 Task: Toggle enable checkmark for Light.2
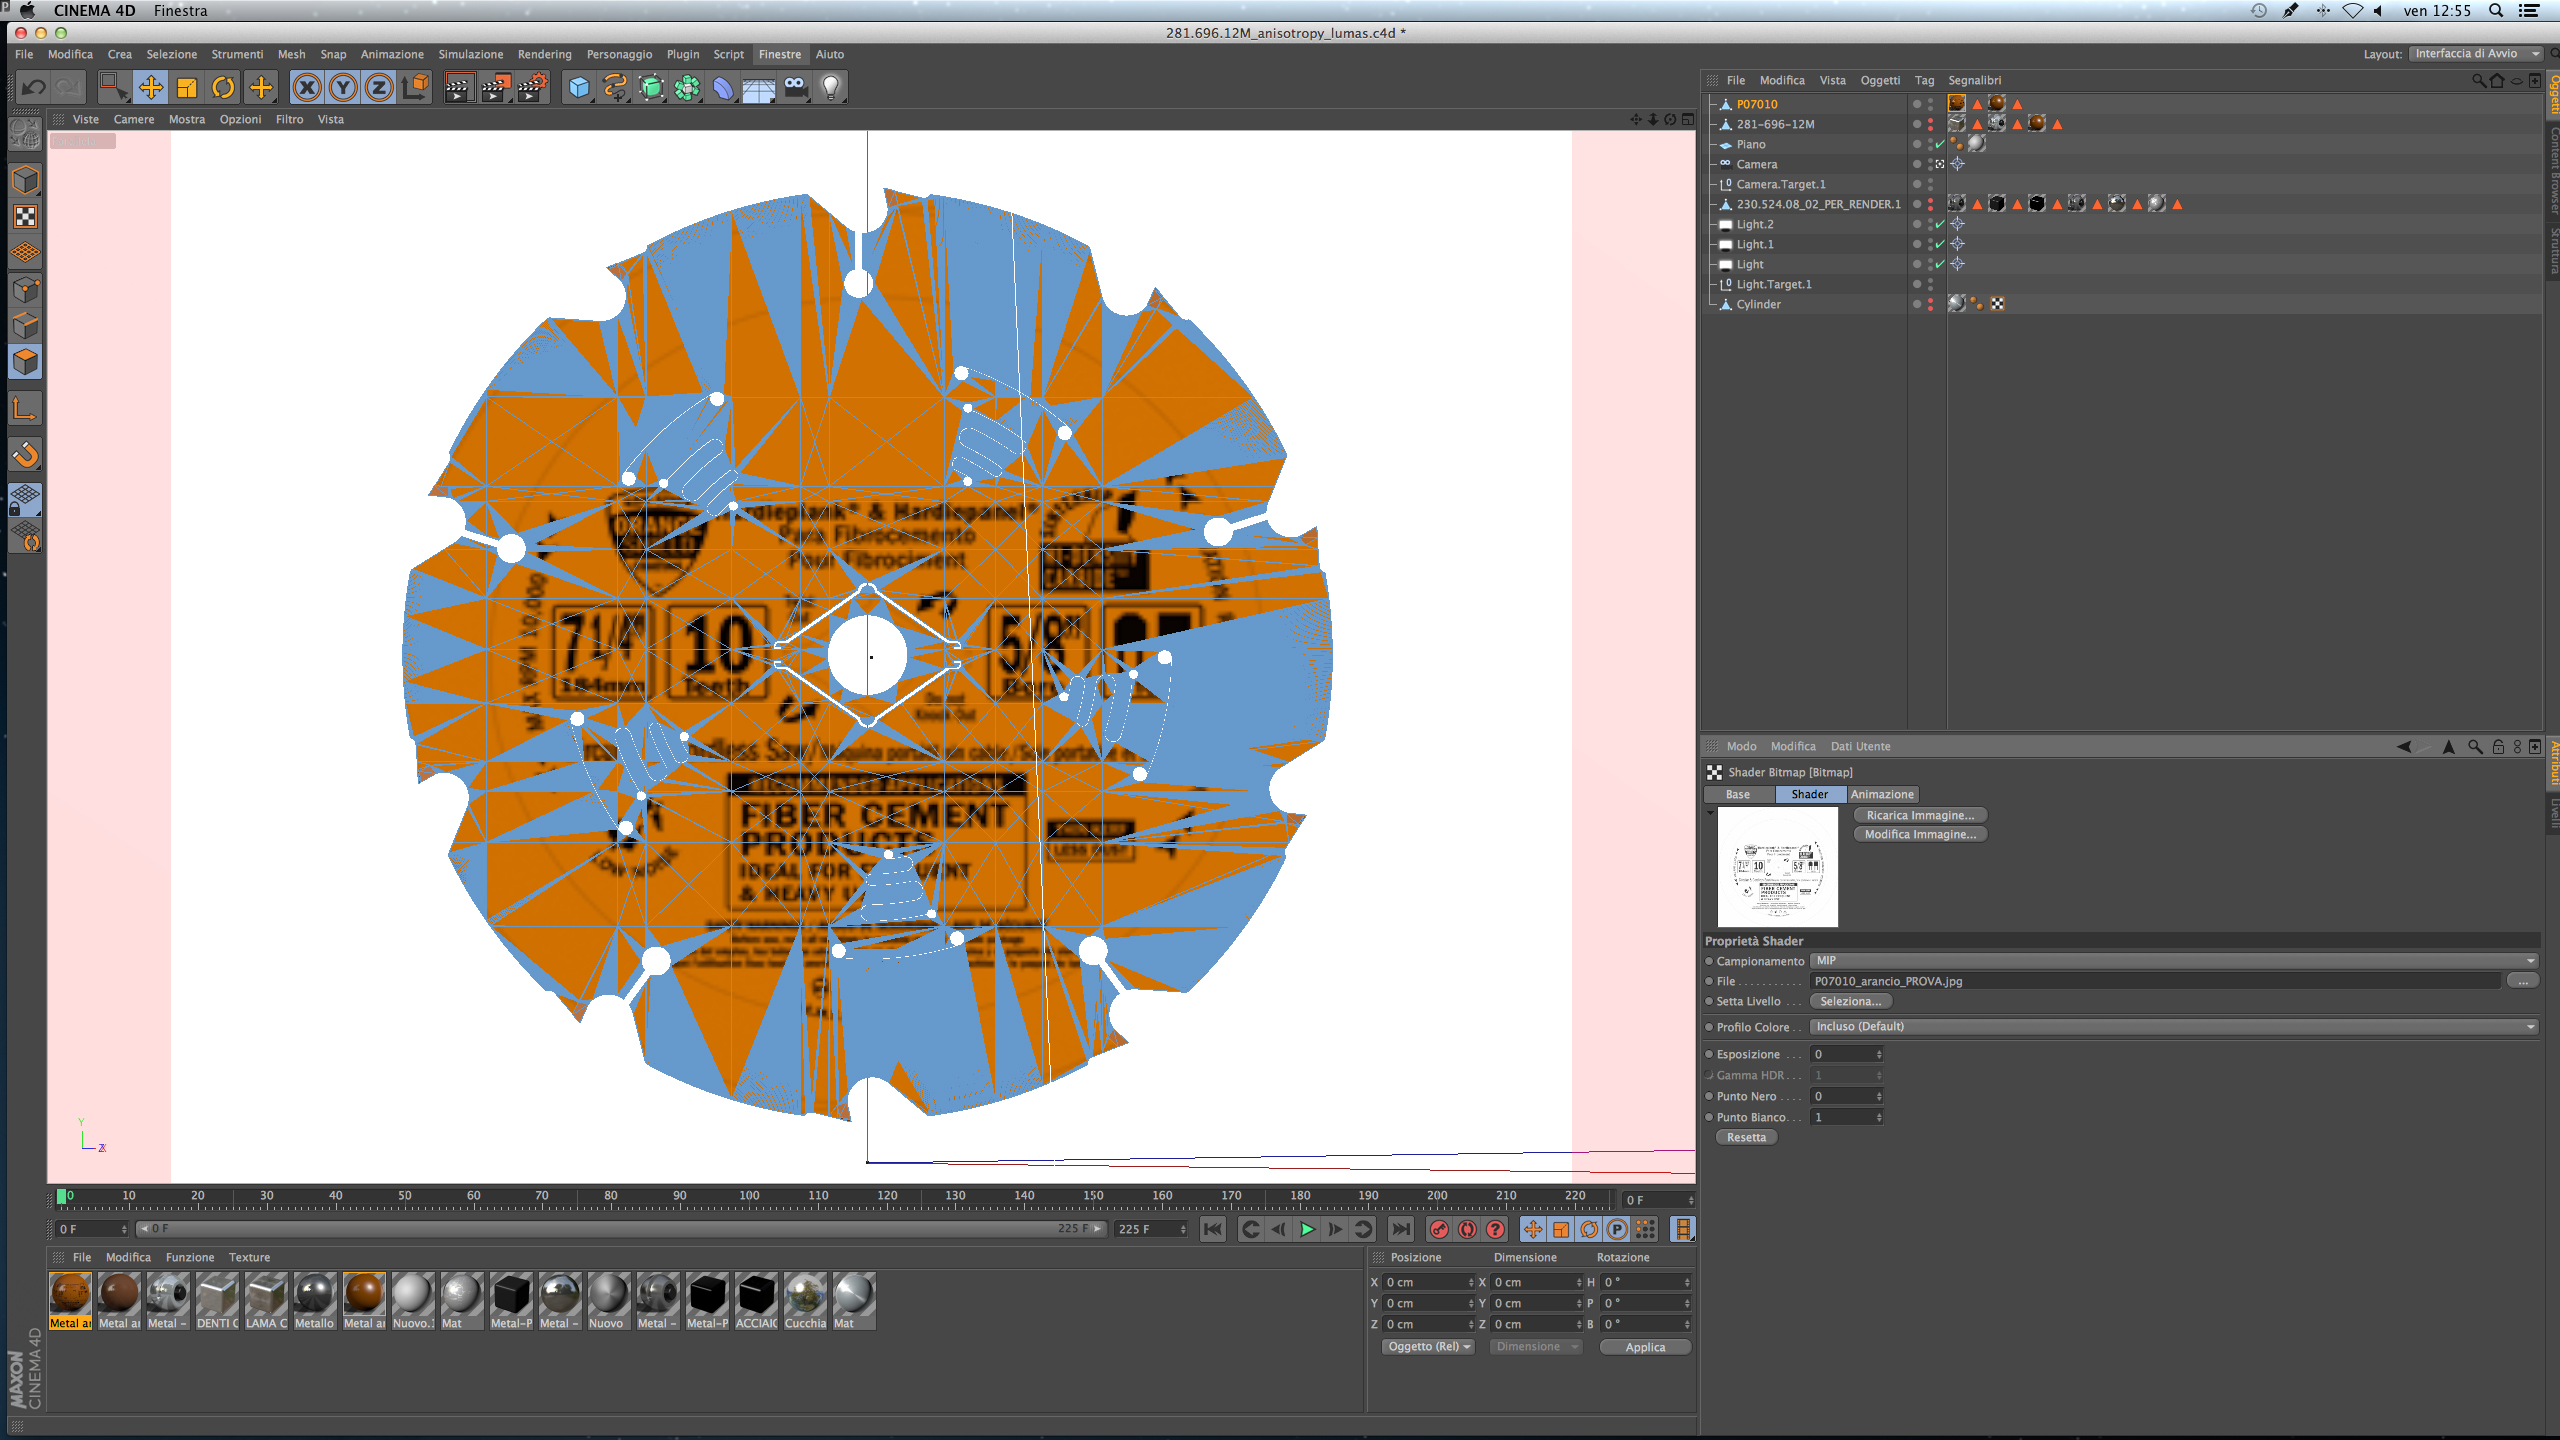(1940, 224)
